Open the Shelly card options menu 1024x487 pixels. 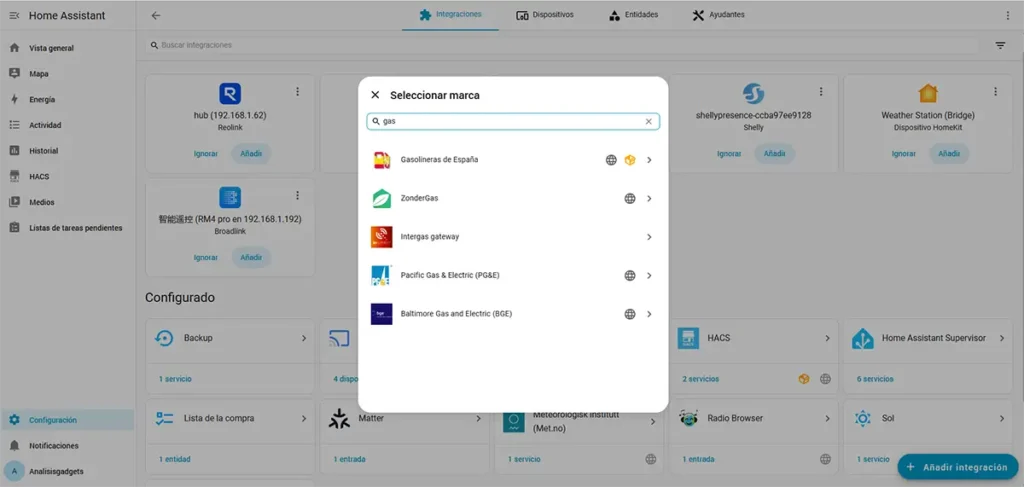(x=821, y=91)
